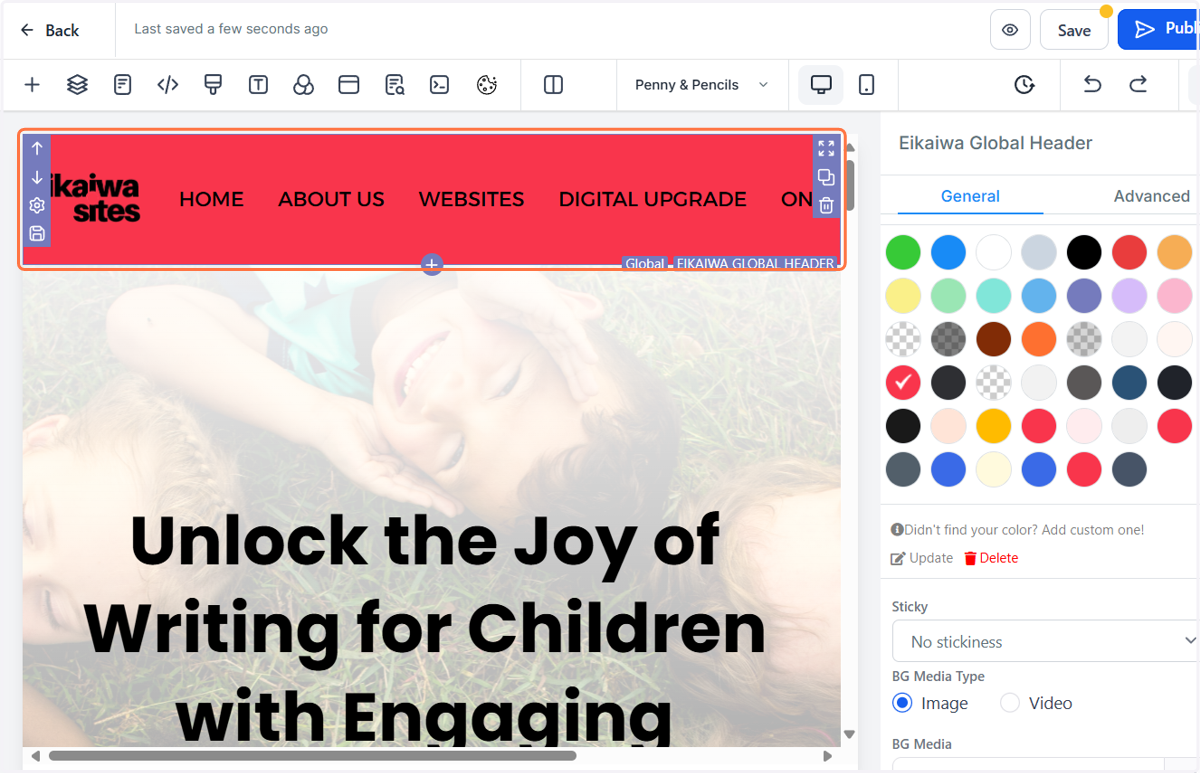The image size is (1200, 773).
Task: Click the Global label tag
Action: coord(645,264)
